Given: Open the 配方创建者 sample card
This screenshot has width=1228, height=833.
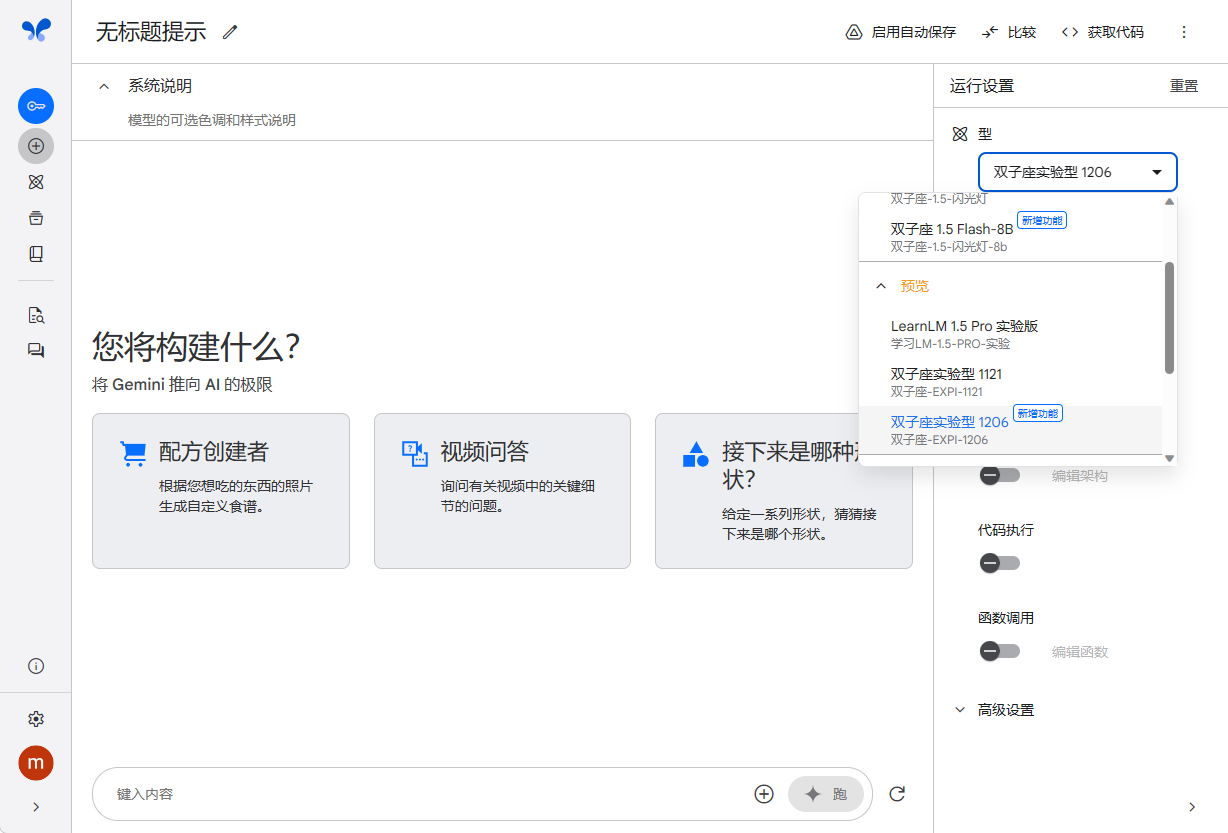Looking at the screenshot, I should (x=221, y=491).
